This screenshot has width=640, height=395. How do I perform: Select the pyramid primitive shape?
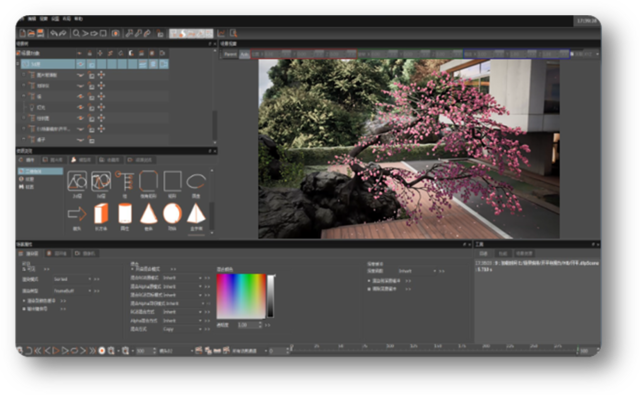pyautogui.click(x=196, y=213)
